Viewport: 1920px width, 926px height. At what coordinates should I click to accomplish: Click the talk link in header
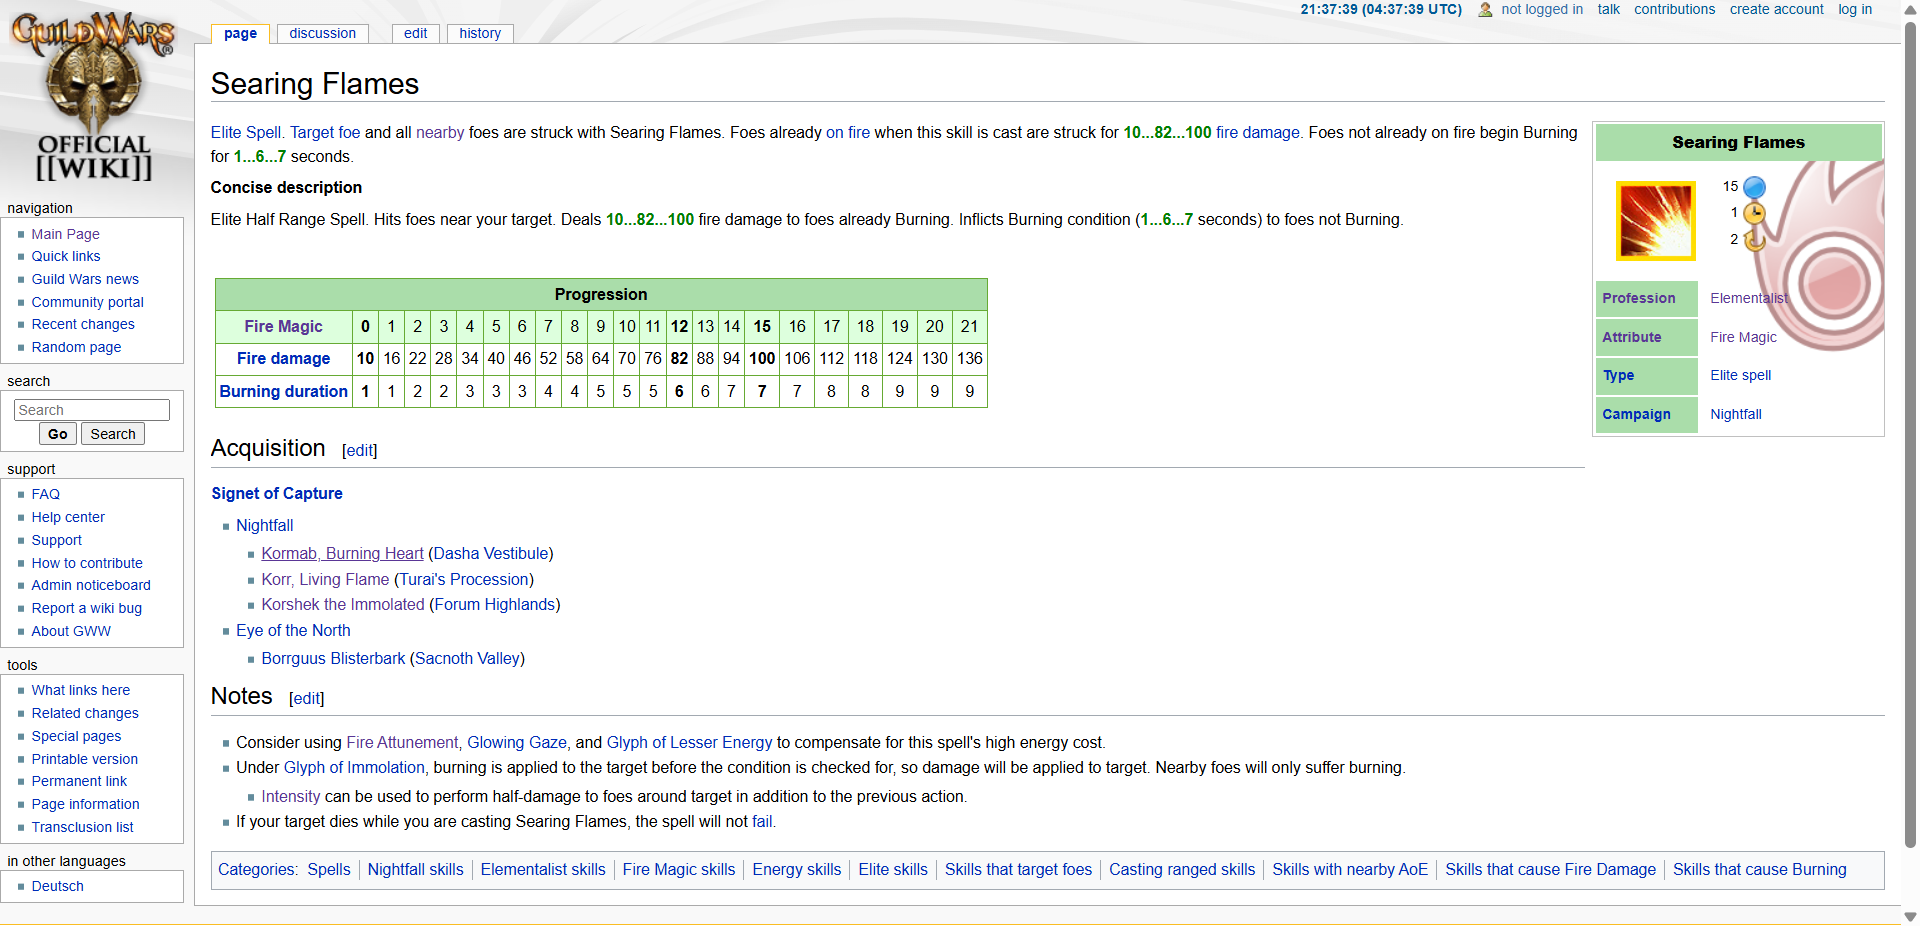click(x=1608, y=9)
